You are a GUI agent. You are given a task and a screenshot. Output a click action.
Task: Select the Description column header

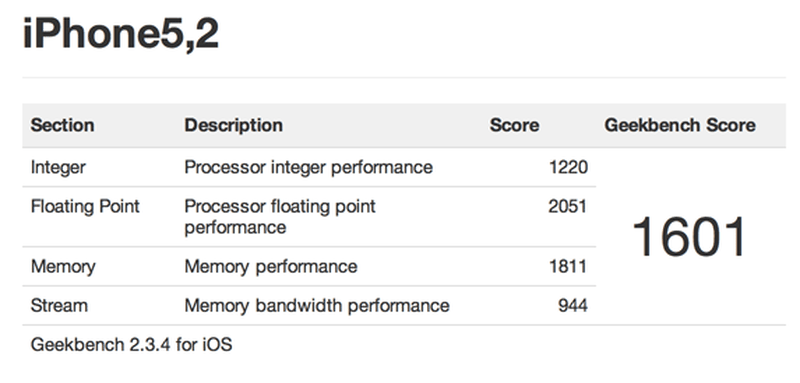pos(234,125)
